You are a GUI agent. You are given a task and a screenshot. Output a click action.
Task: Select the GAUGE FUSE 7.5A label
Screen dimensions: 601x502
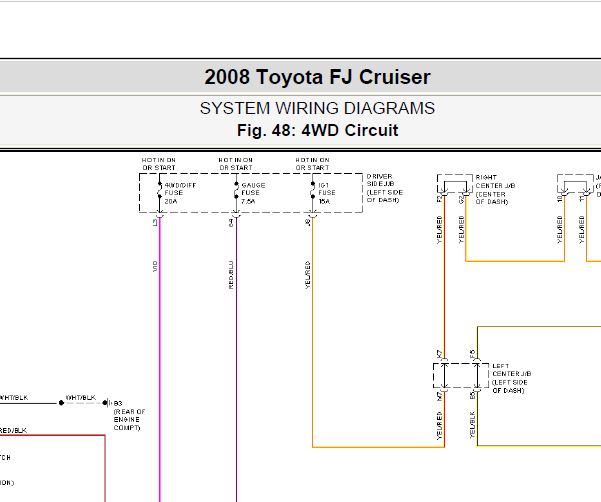coord(253,193)
